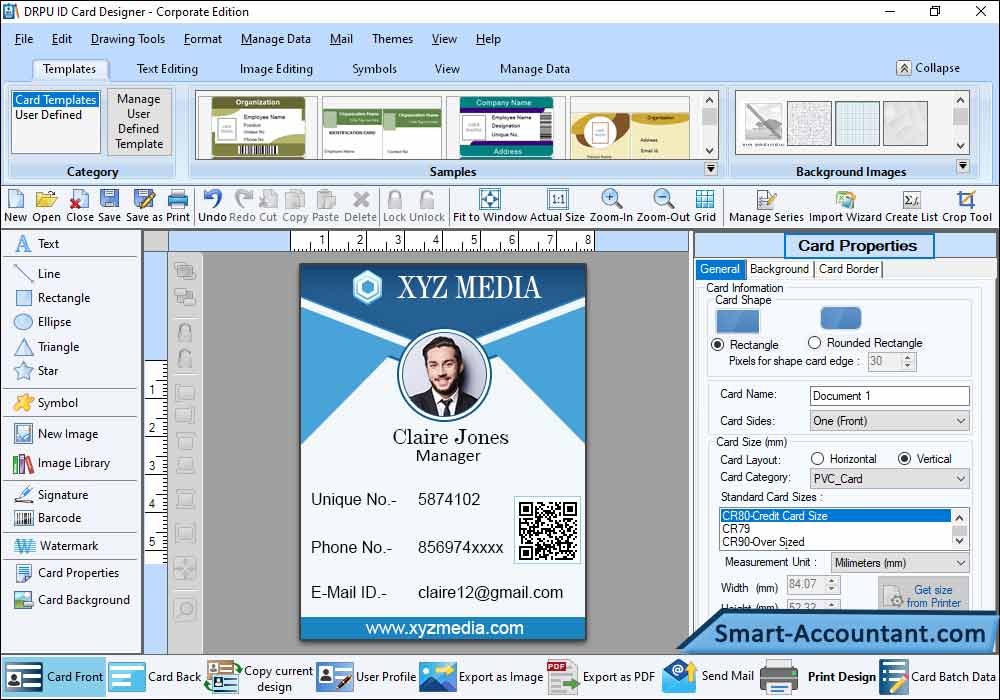
Task: Open the Drawing Tools menu
Action: click(x=128, y=39)
